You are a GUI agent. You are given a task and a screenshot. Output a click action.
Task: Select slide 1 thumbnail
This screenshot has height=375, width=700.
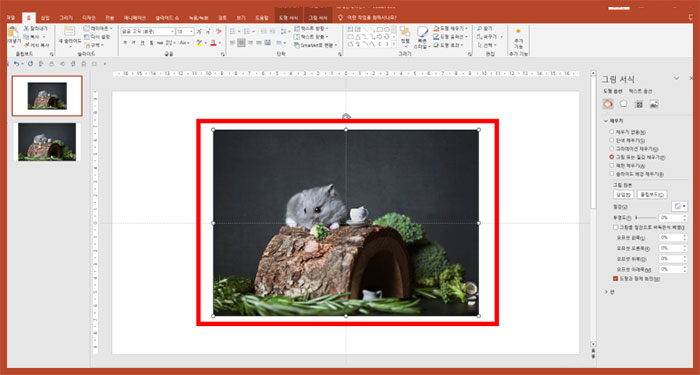pos(47,96)
